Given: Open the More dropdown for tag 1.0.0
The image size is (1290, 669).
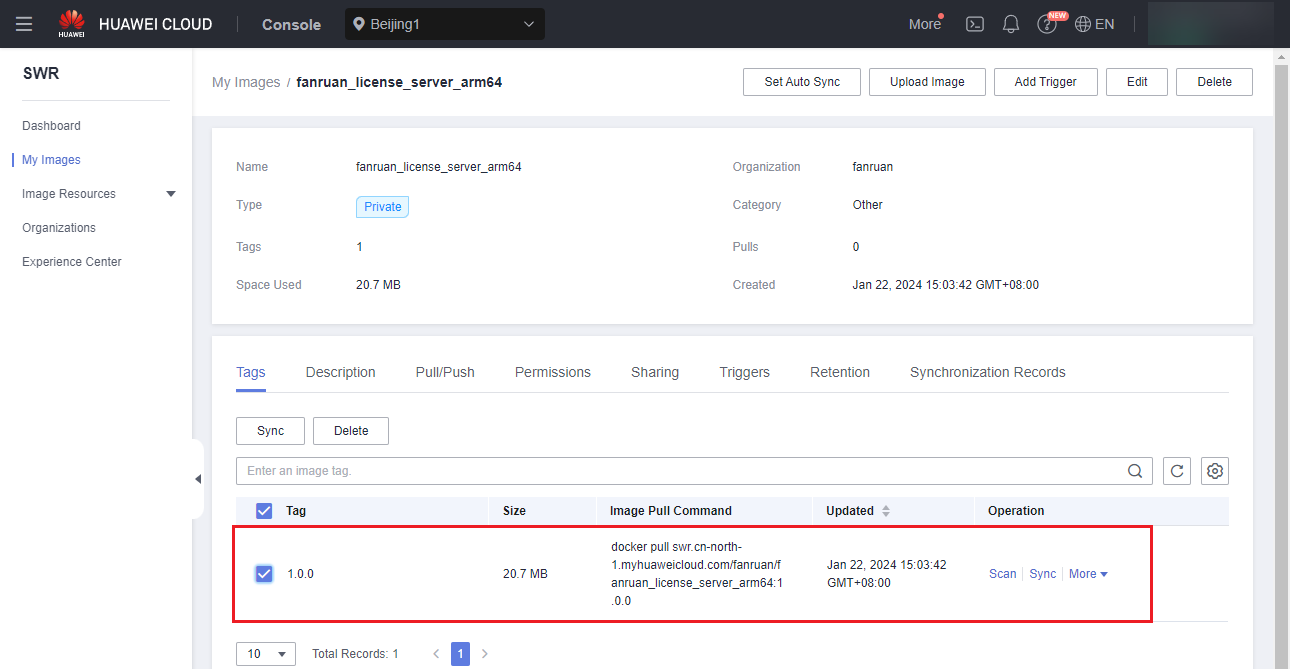Looking at the screenshot, I should (x=1088, y=574).
